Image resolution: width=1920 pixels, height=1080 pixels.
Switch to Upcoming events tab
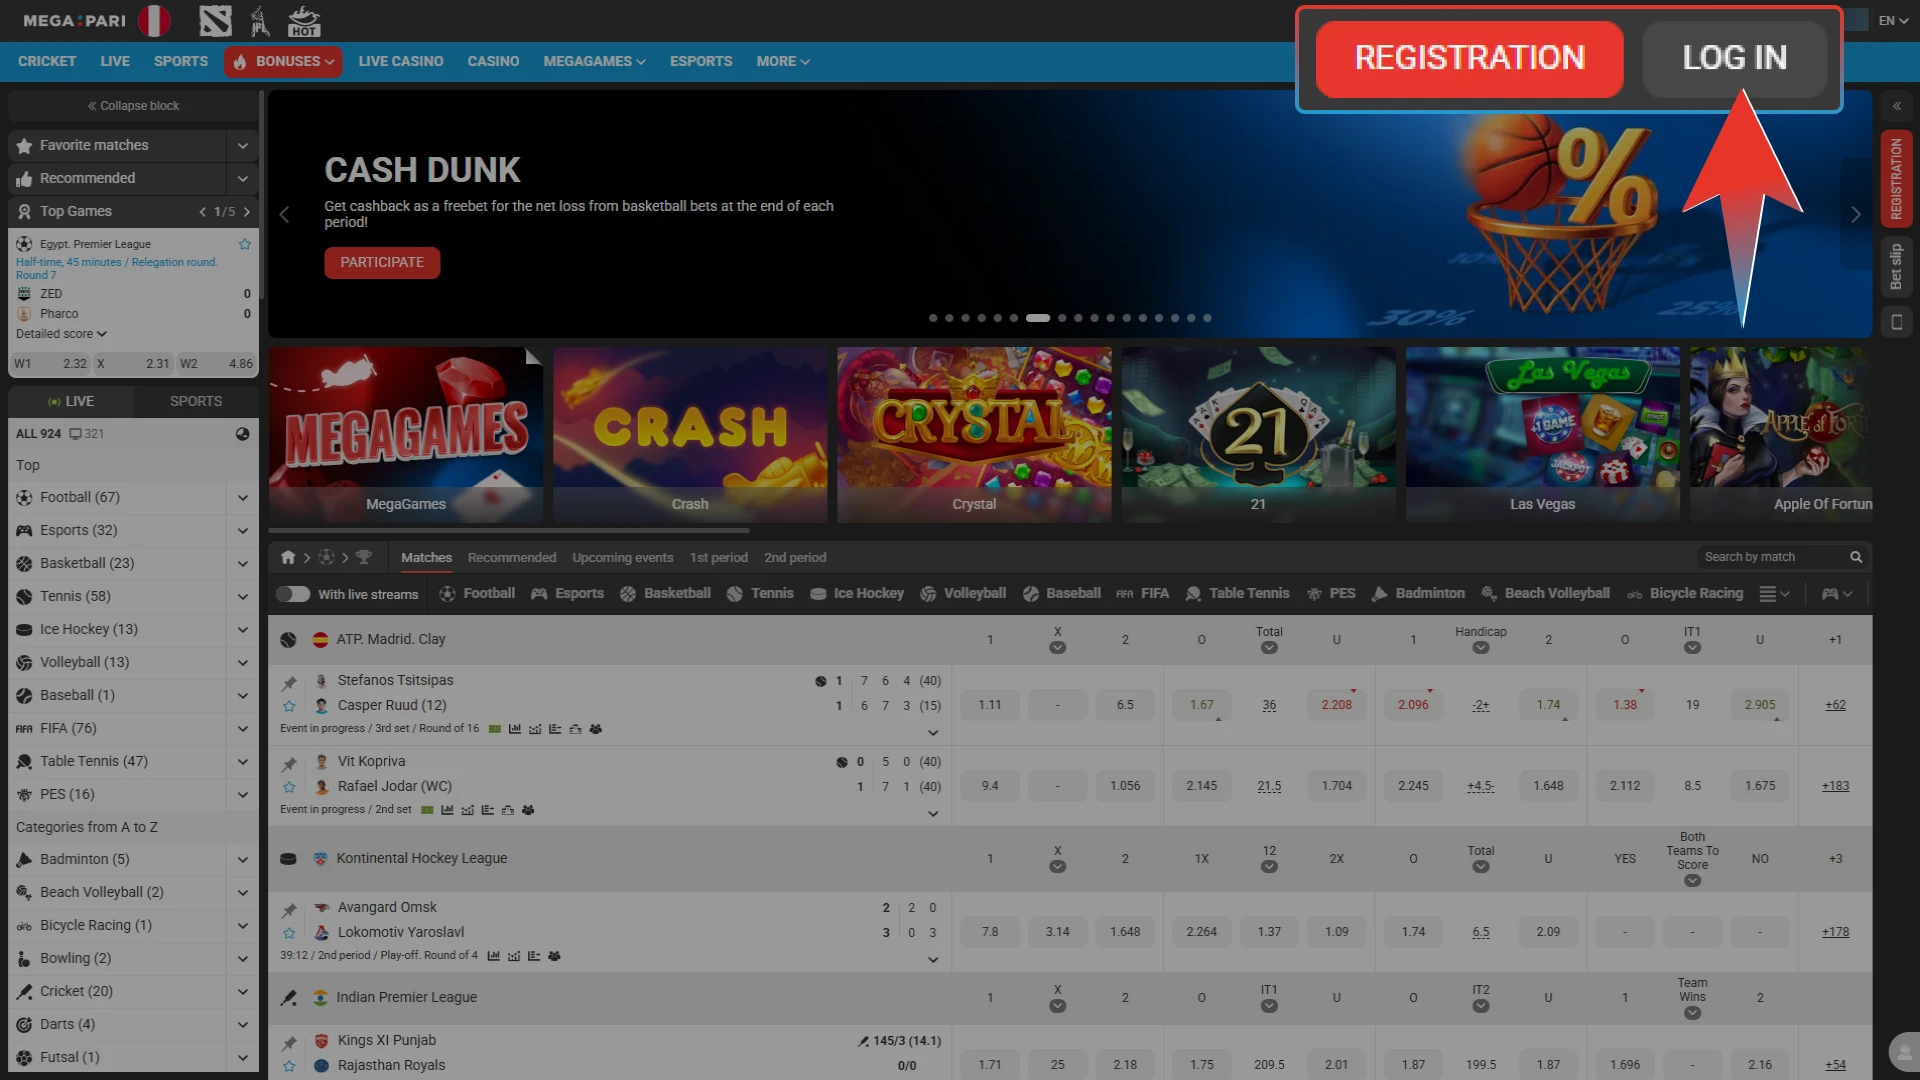tap(622, 557)
